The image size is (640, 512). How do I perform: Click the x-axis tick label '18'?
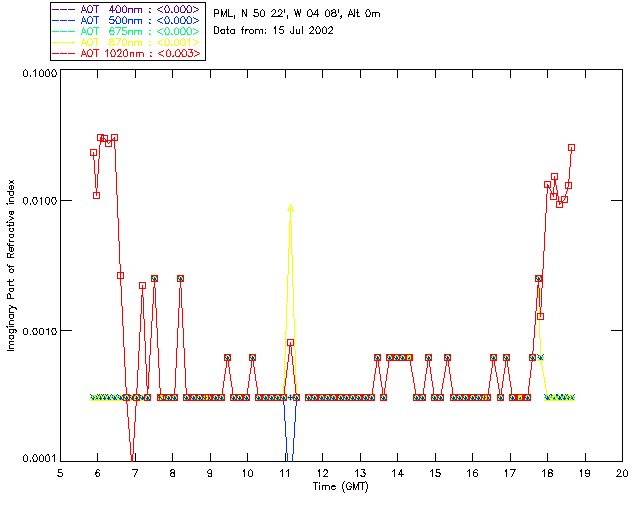coord(547,473)
